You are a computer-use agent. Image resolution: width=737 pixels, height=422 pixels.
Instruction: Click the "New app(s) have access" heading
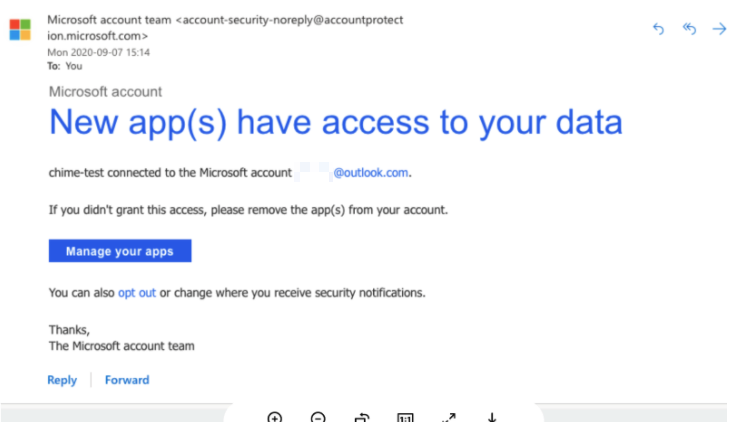pos(335,123)
